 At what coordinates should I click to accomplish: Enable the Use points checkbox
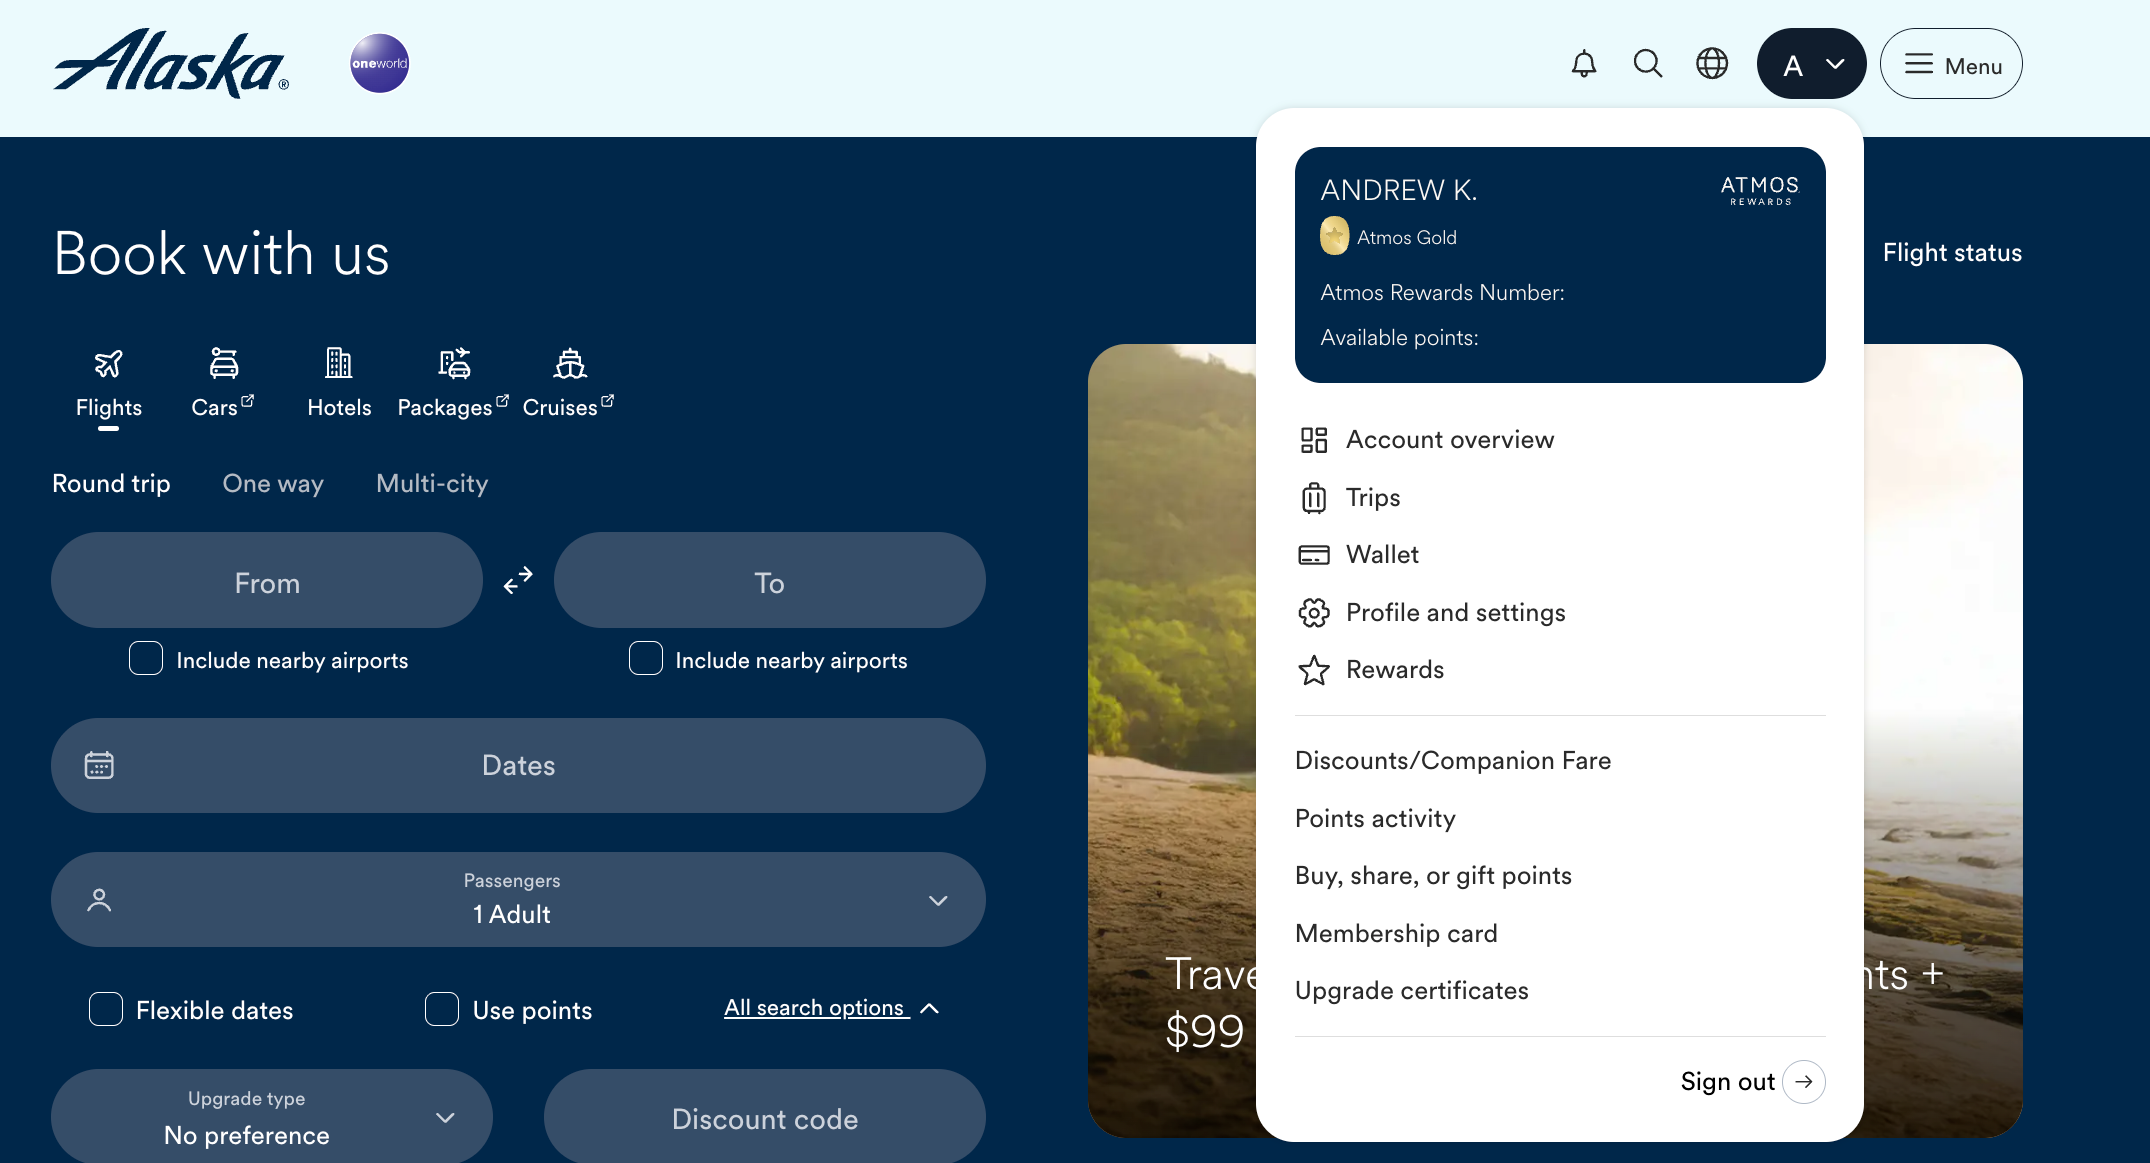point(442,1009)
